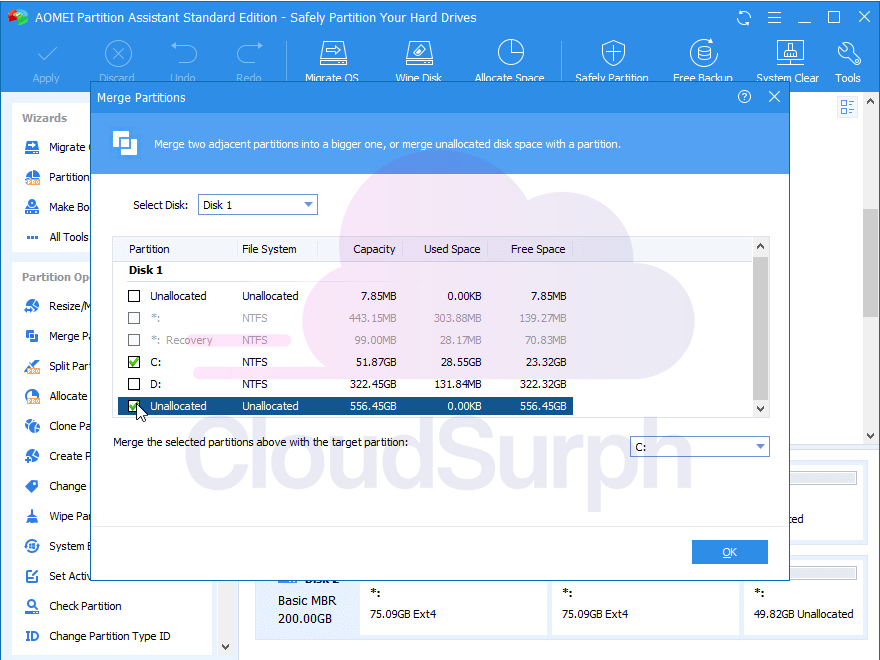
Task: Open the hamburger menu in title bar
Action: (774, 18)
